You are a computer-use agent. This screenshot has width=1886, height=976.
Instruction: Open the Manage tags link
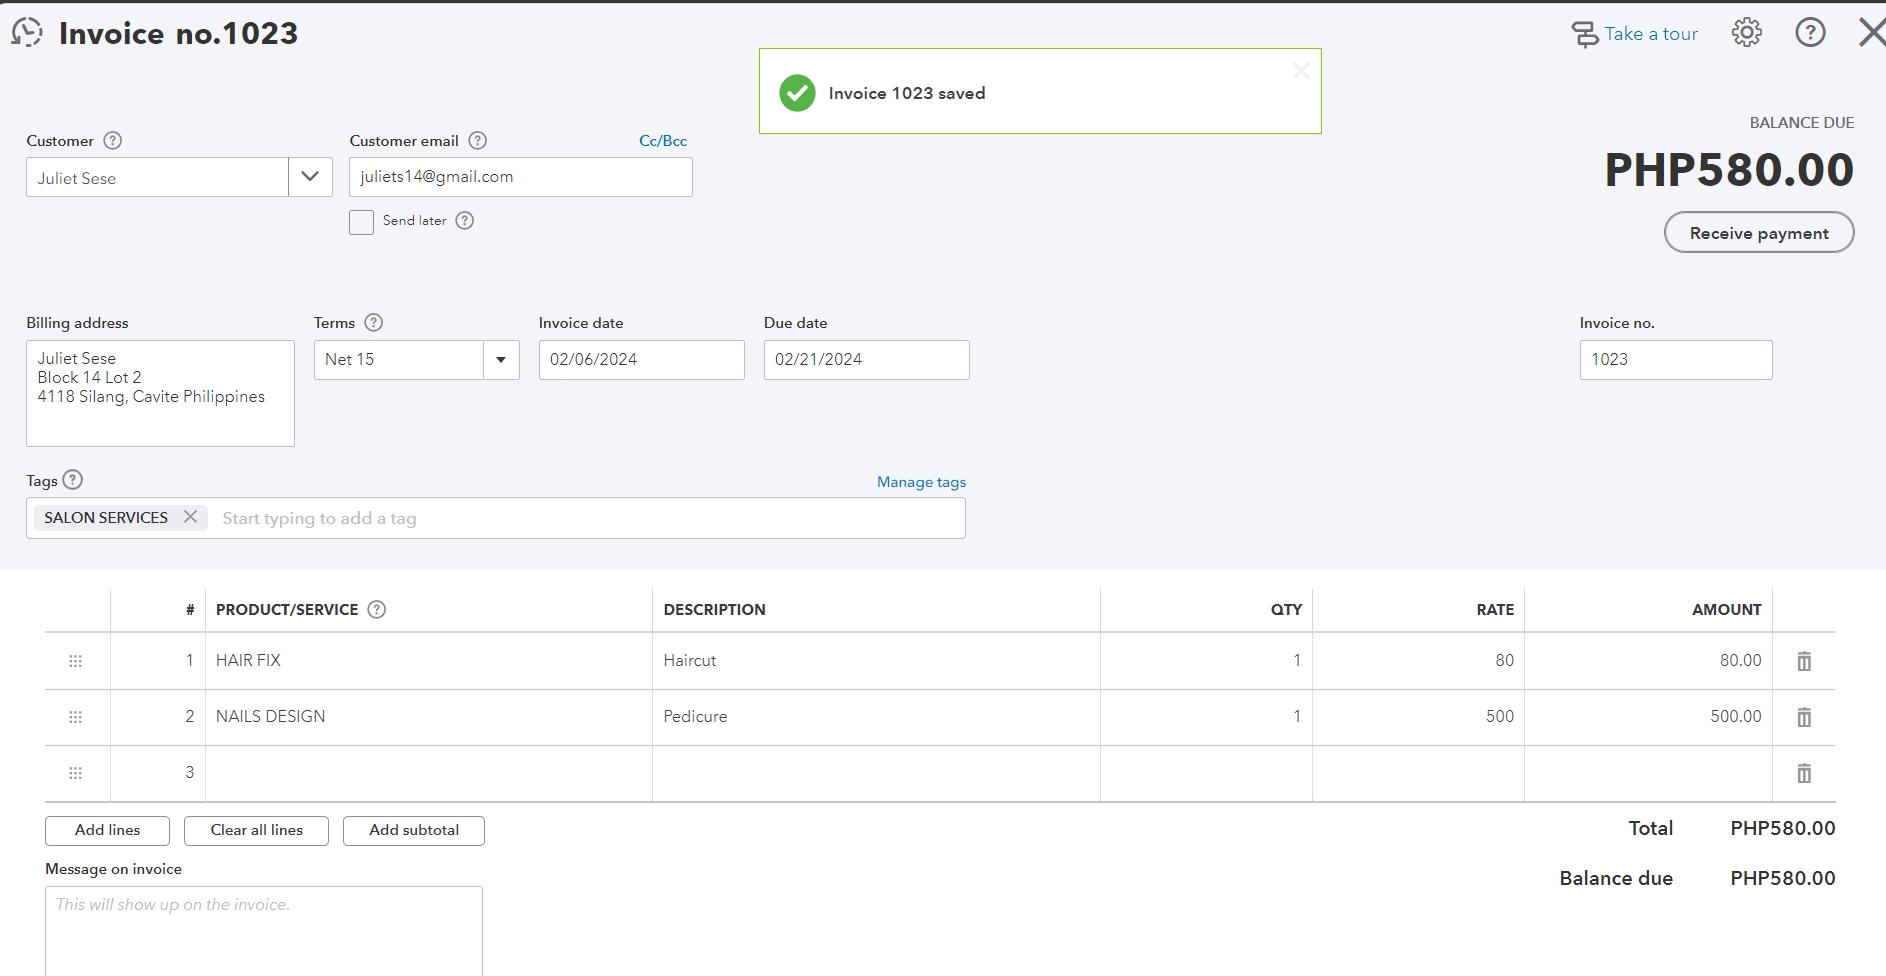point(921,482)
